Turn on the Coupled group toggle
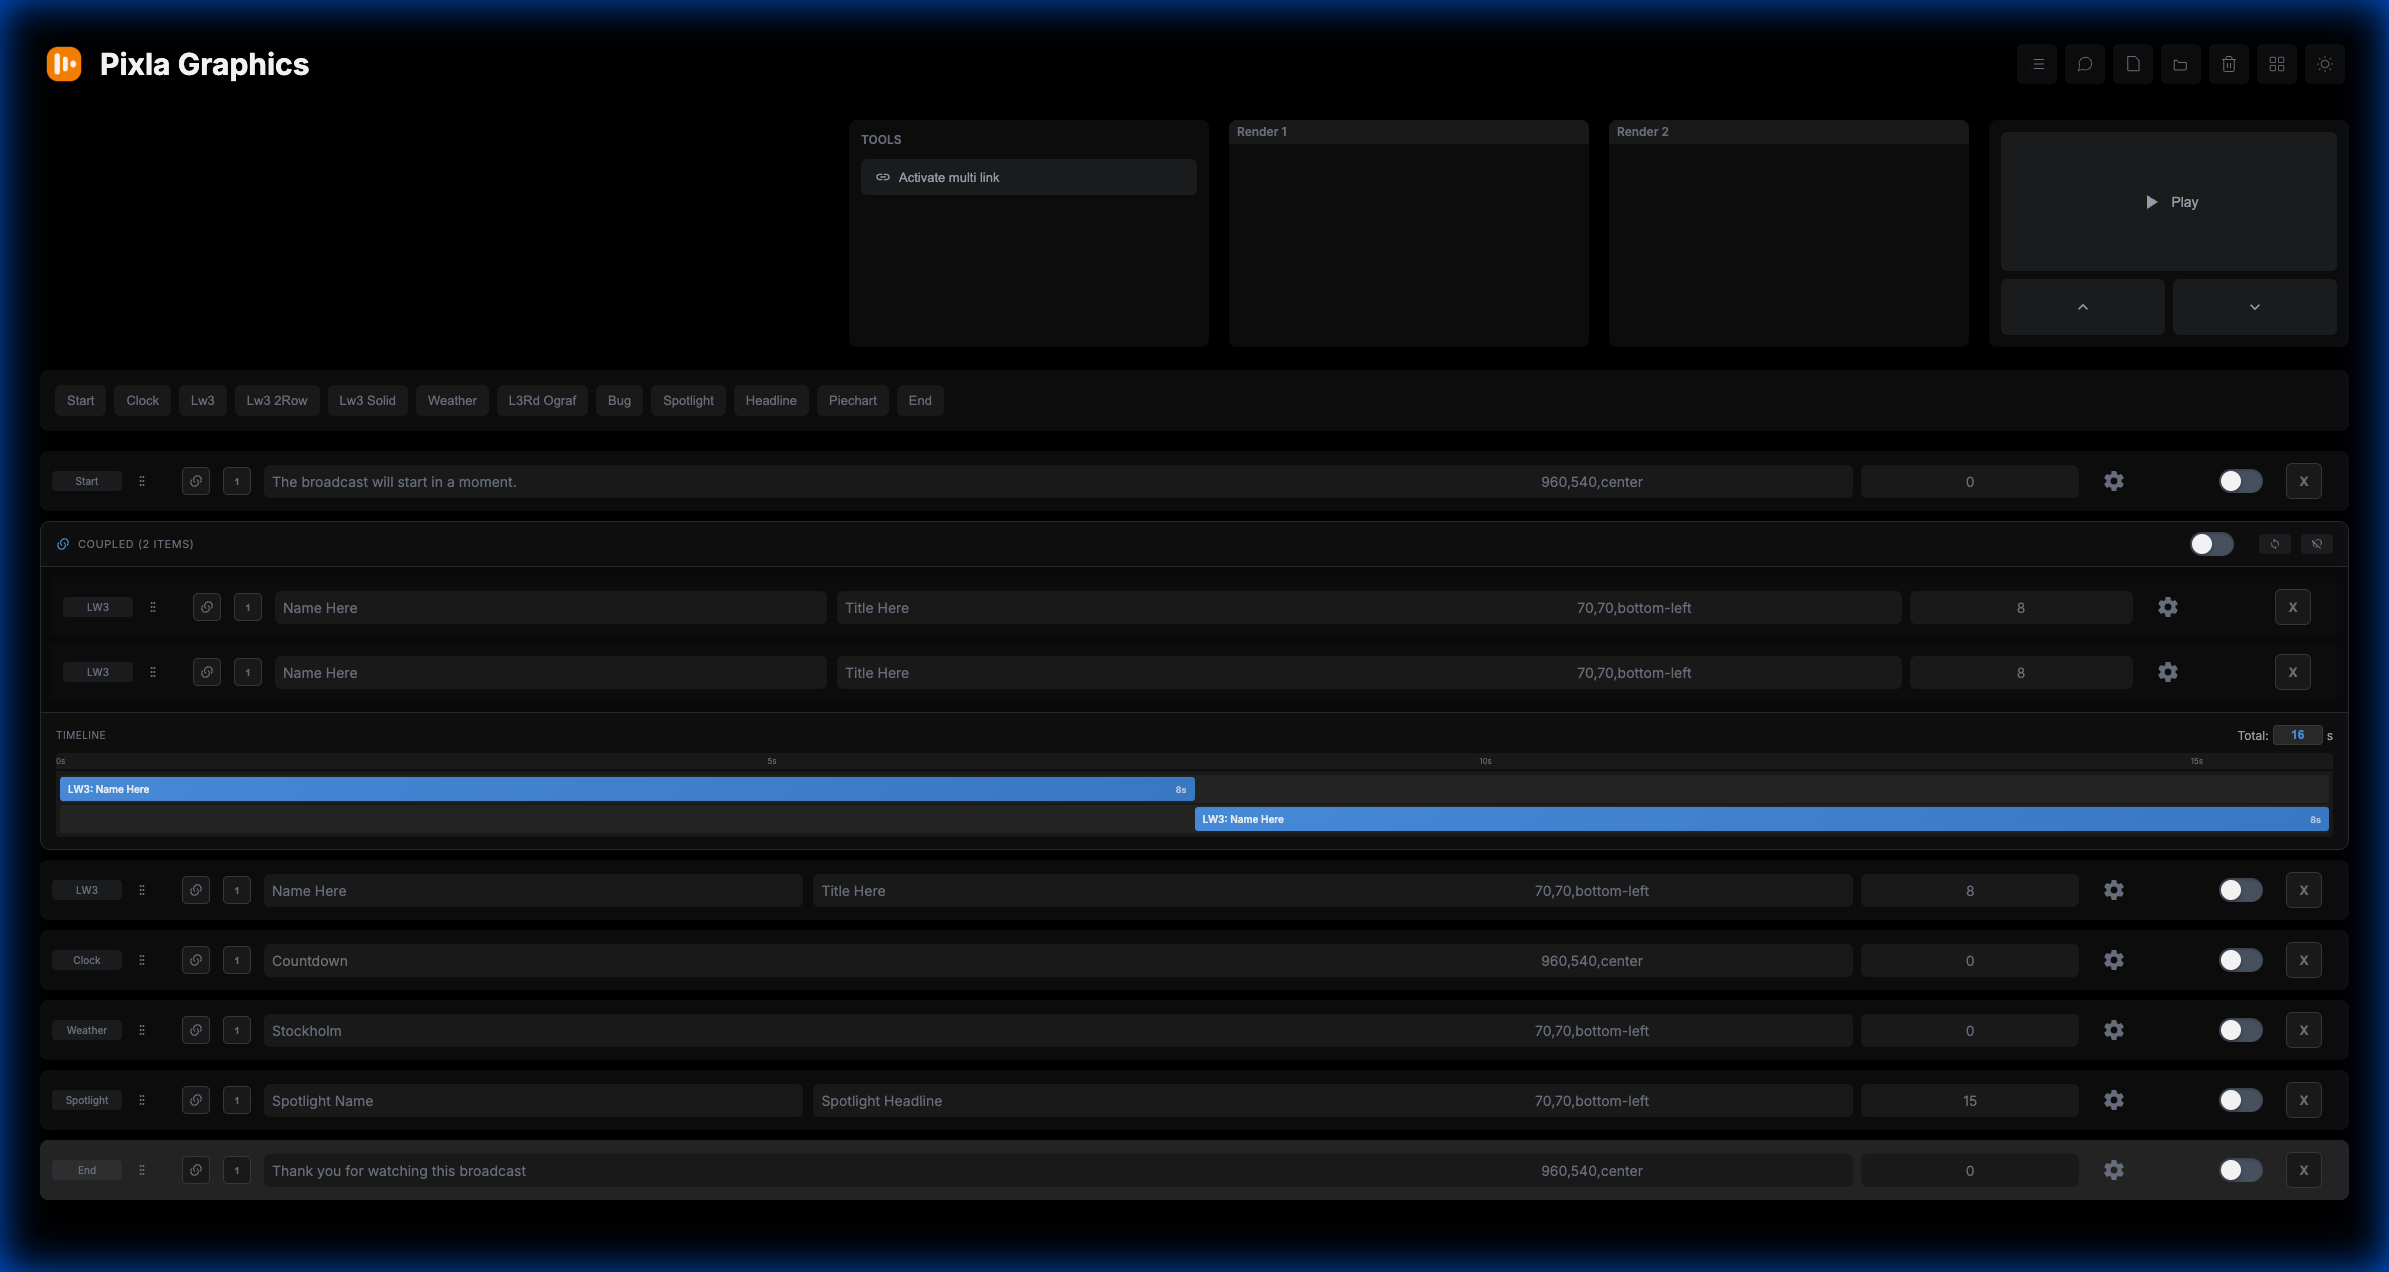 click(x=2211, y=544)
